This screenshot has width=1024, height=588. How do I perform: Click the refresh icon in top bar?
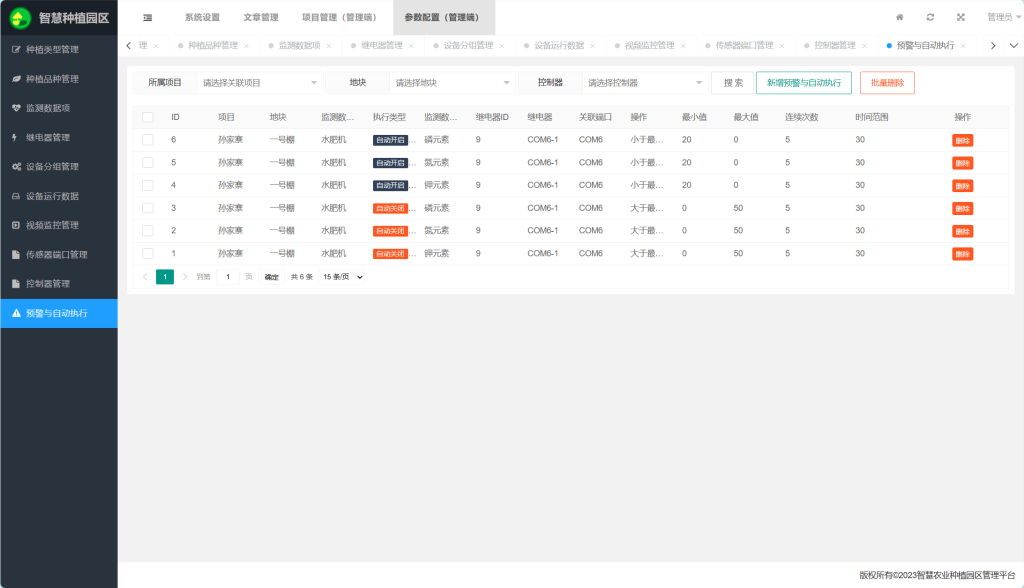[x=930, y=17]
